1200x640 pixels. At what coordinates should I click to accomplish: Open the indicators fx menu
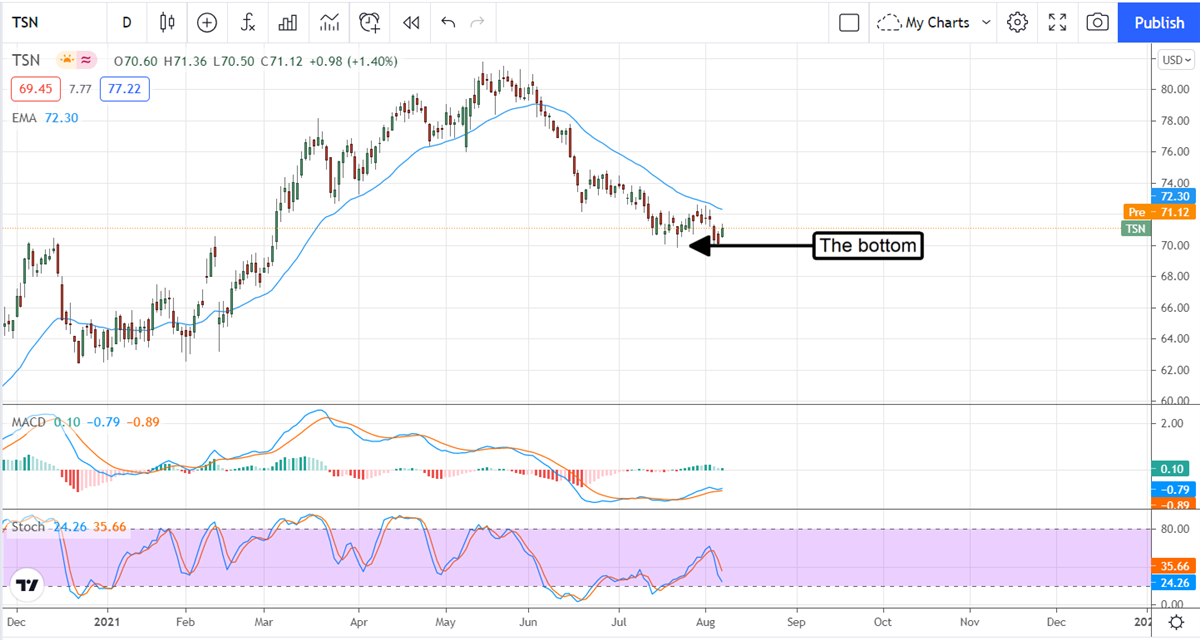(x=248, y=22)
